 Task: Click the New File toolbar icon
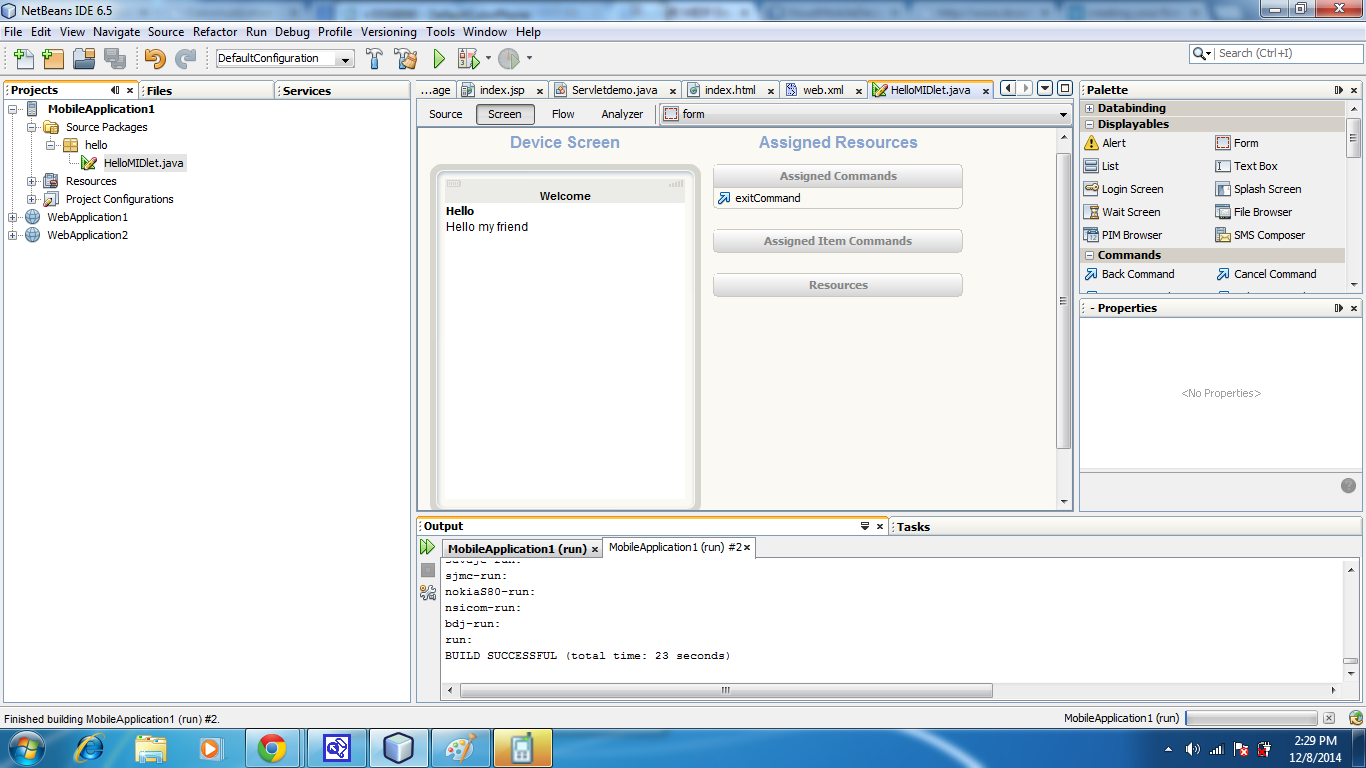click(x=23, y=58)
